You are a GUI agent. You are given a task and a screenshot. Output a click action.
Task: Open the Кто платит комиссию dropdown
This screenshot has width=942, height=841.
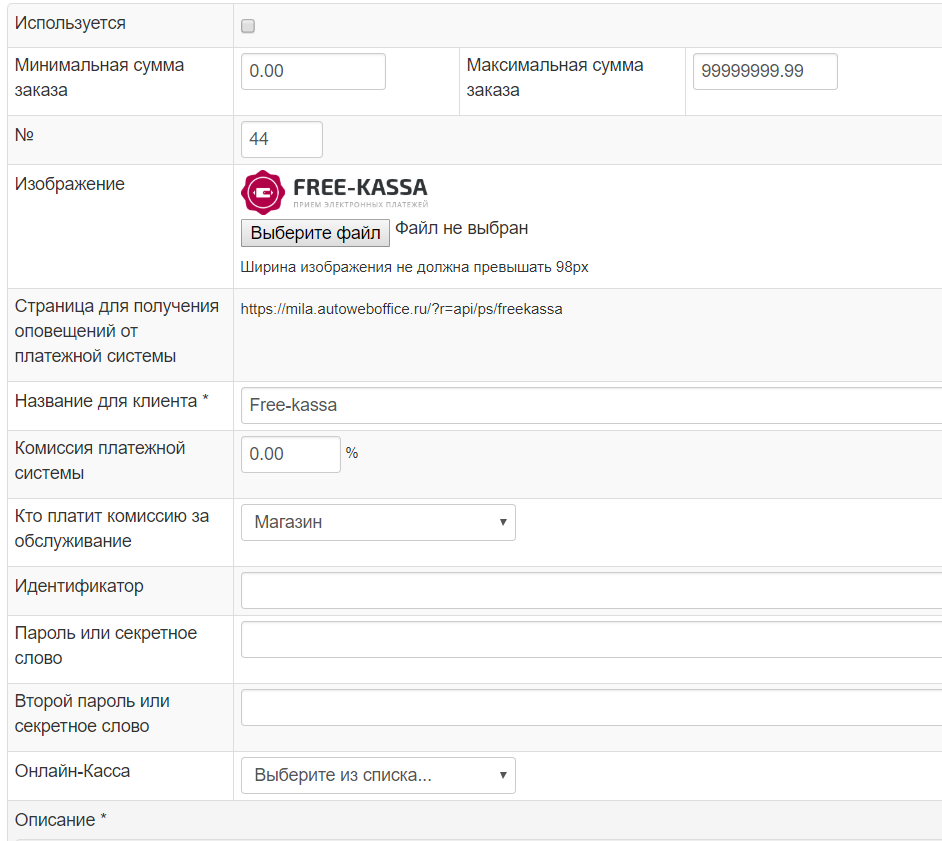(378, 522)
